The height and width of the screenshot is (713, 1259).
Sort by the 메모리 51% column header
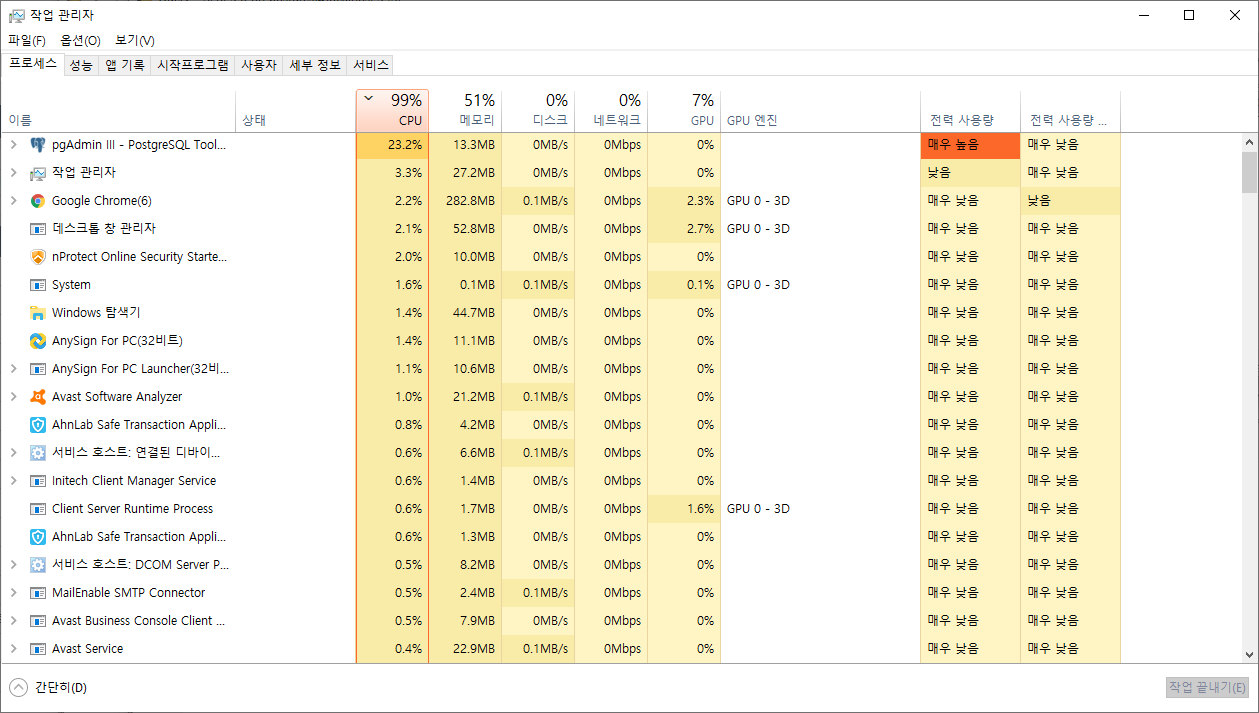pyautogui.click(x=465, y=110)
